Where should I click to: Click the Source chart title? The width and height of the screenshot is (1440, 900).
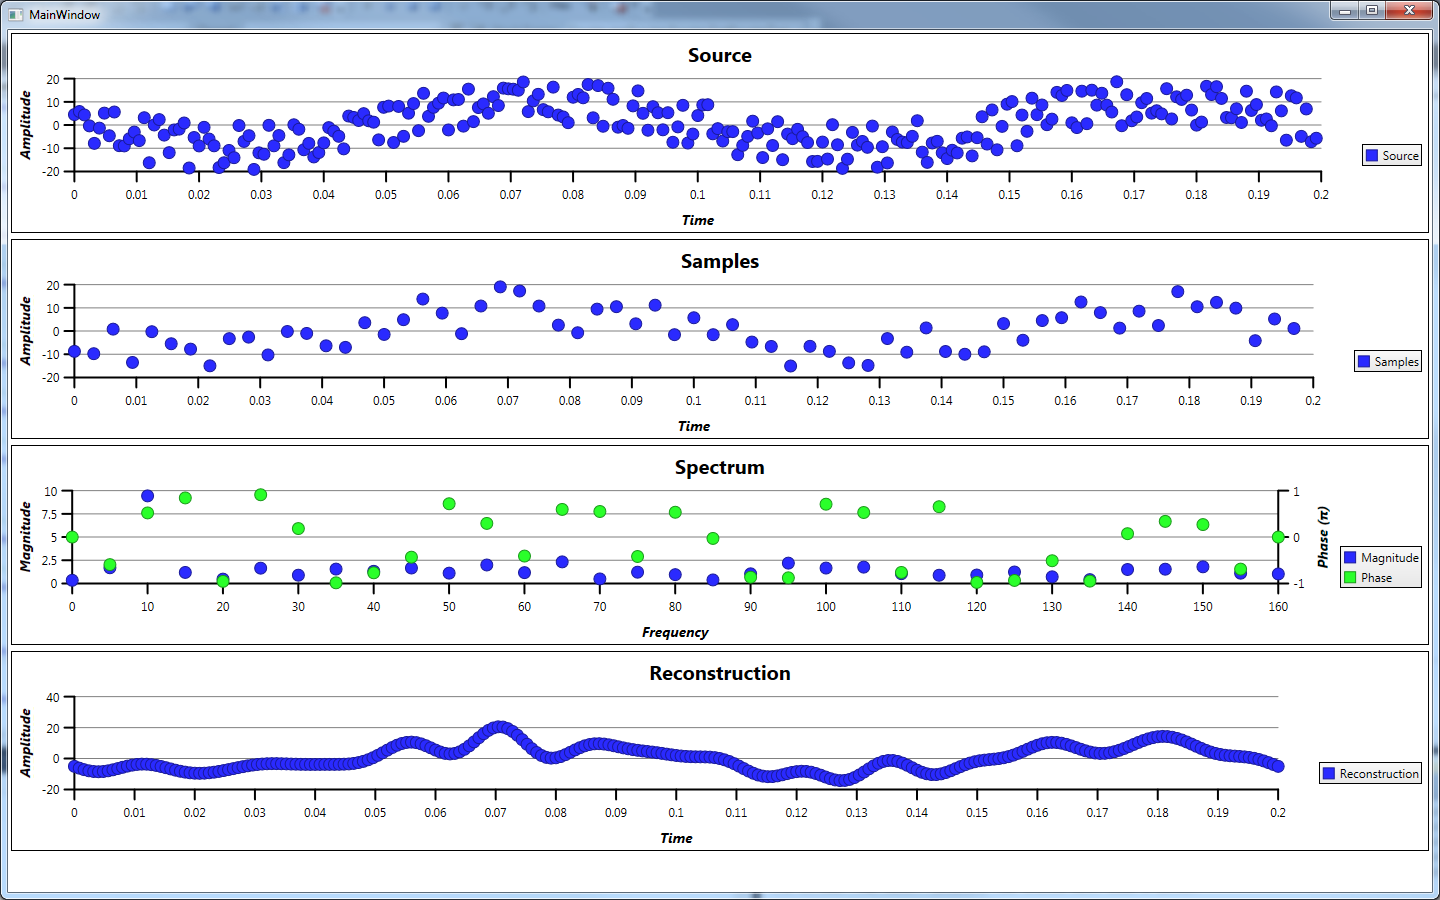719,56
